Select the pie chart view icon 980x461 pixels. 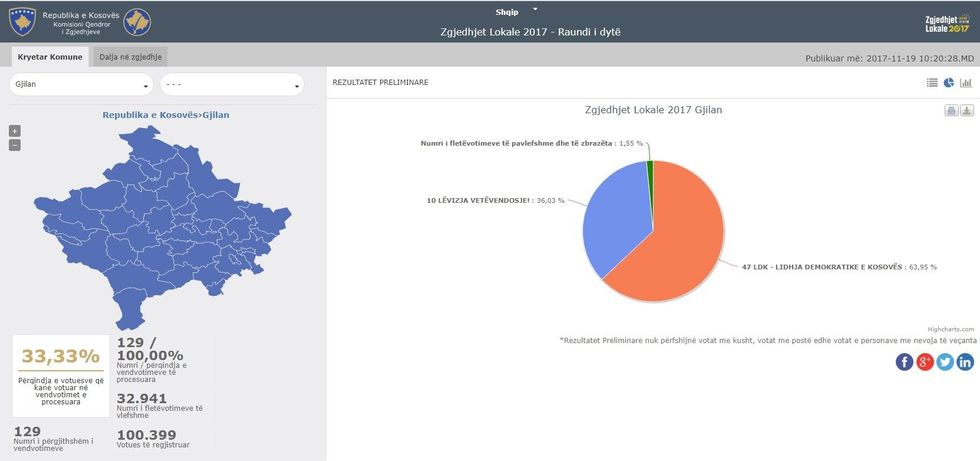949,83
